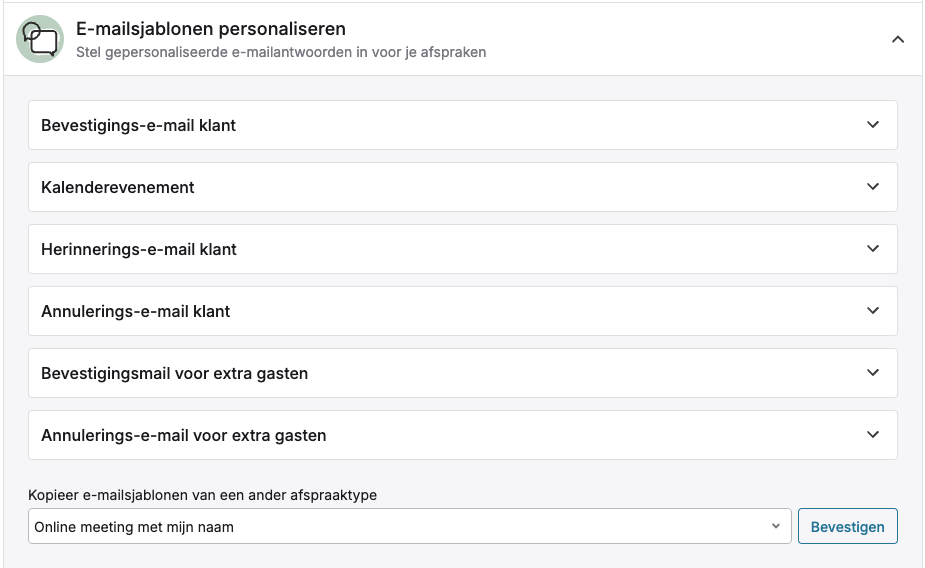Screen dimensions: 925x568
Task: Click the subtitle about gepersonaliseerde e-mailantwoorden
Action: pyautogui.click(x=281, y=52)
